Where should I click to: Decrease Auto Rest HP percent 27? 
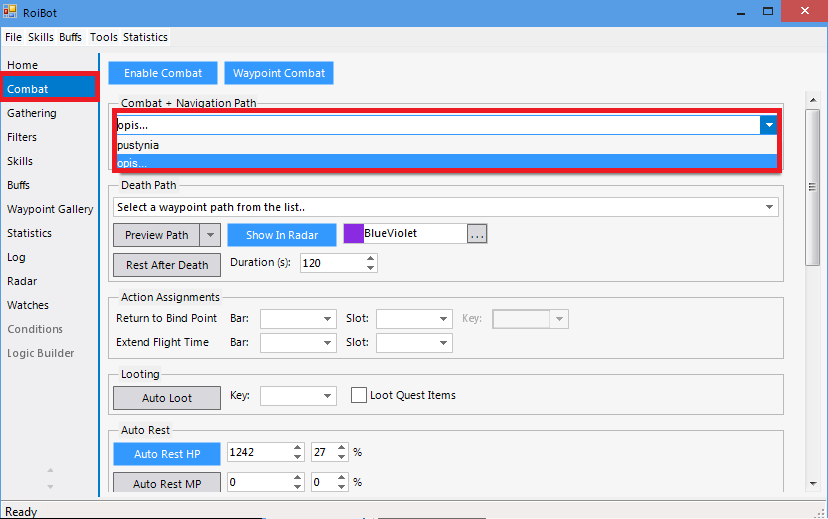point(342,457)
